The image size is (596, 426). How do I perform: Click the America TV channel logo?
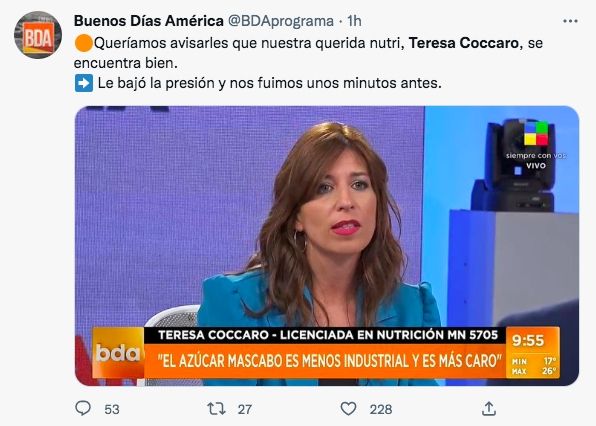click(536, 133)
